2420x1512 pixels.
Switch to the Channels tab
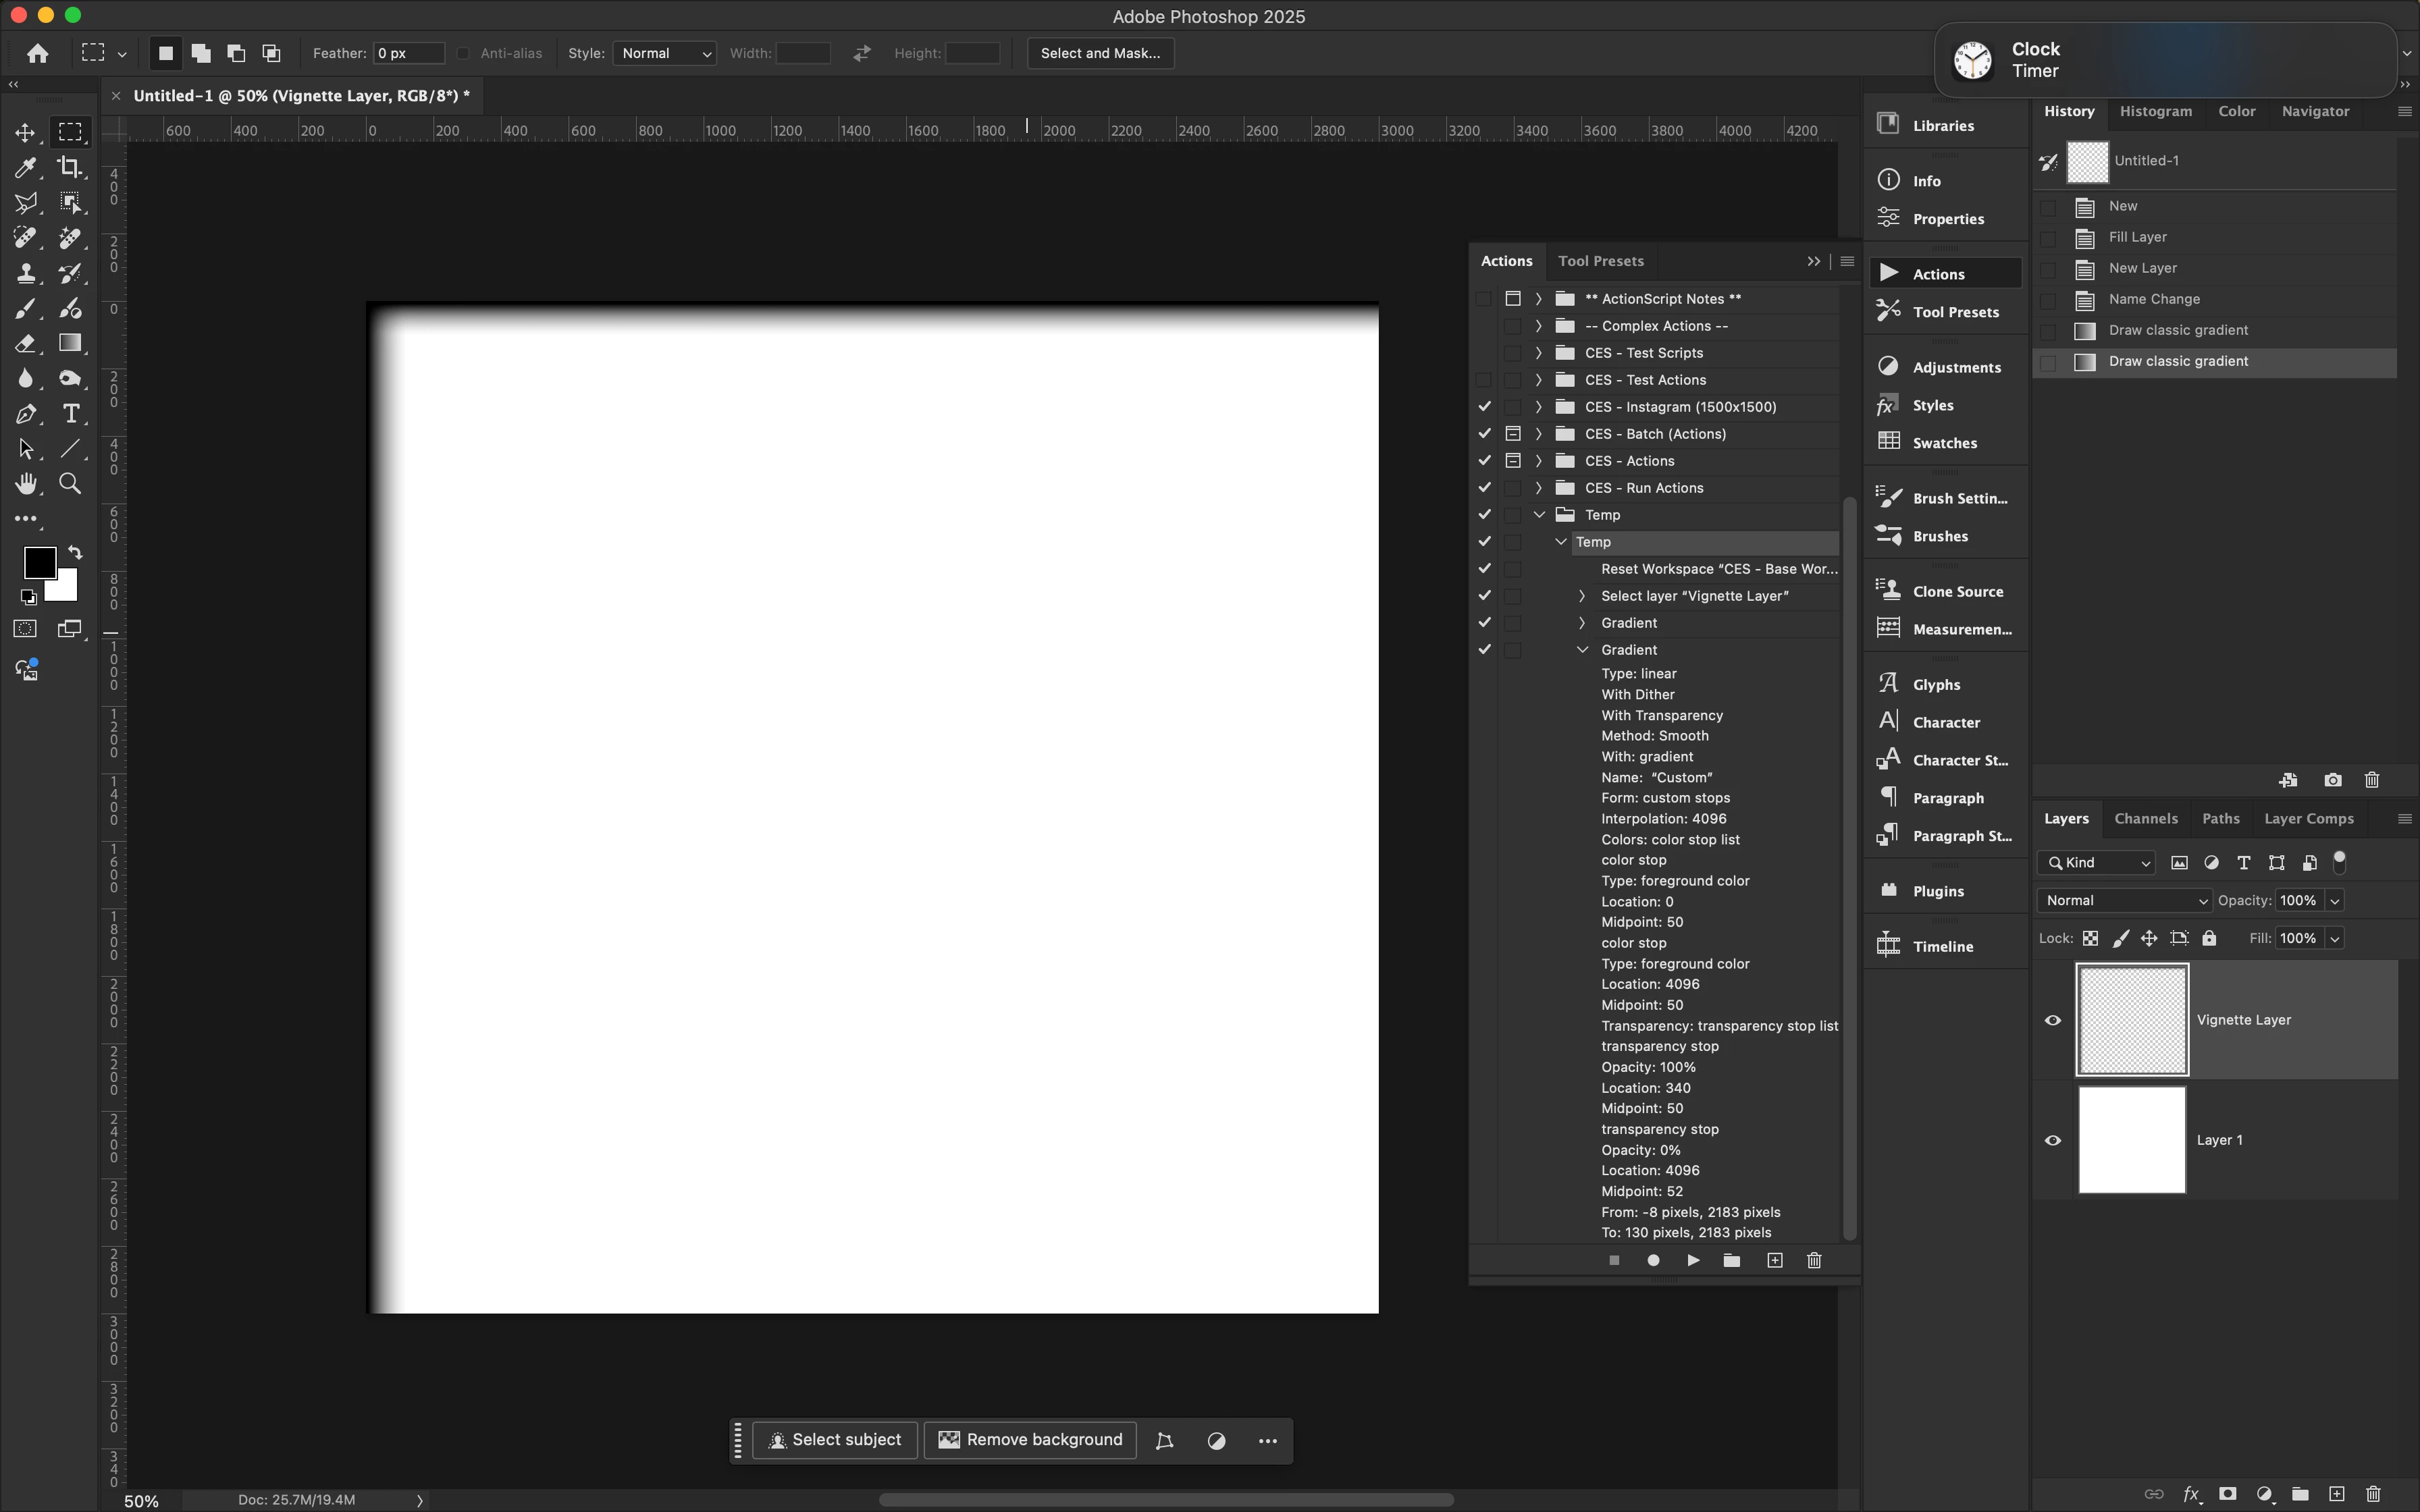tap(2145, 818)
